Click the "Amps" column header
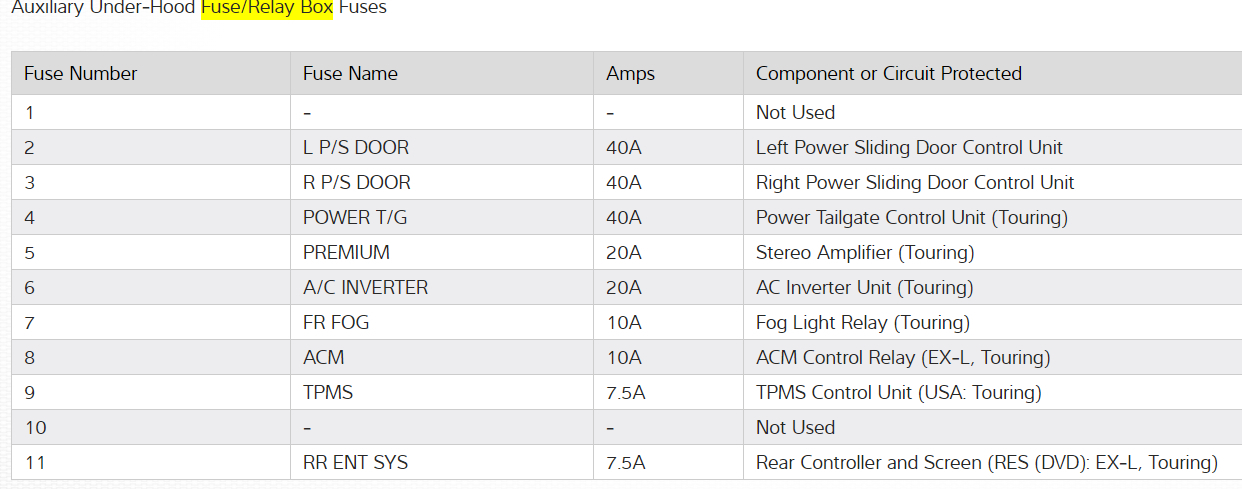 [631, 73]
